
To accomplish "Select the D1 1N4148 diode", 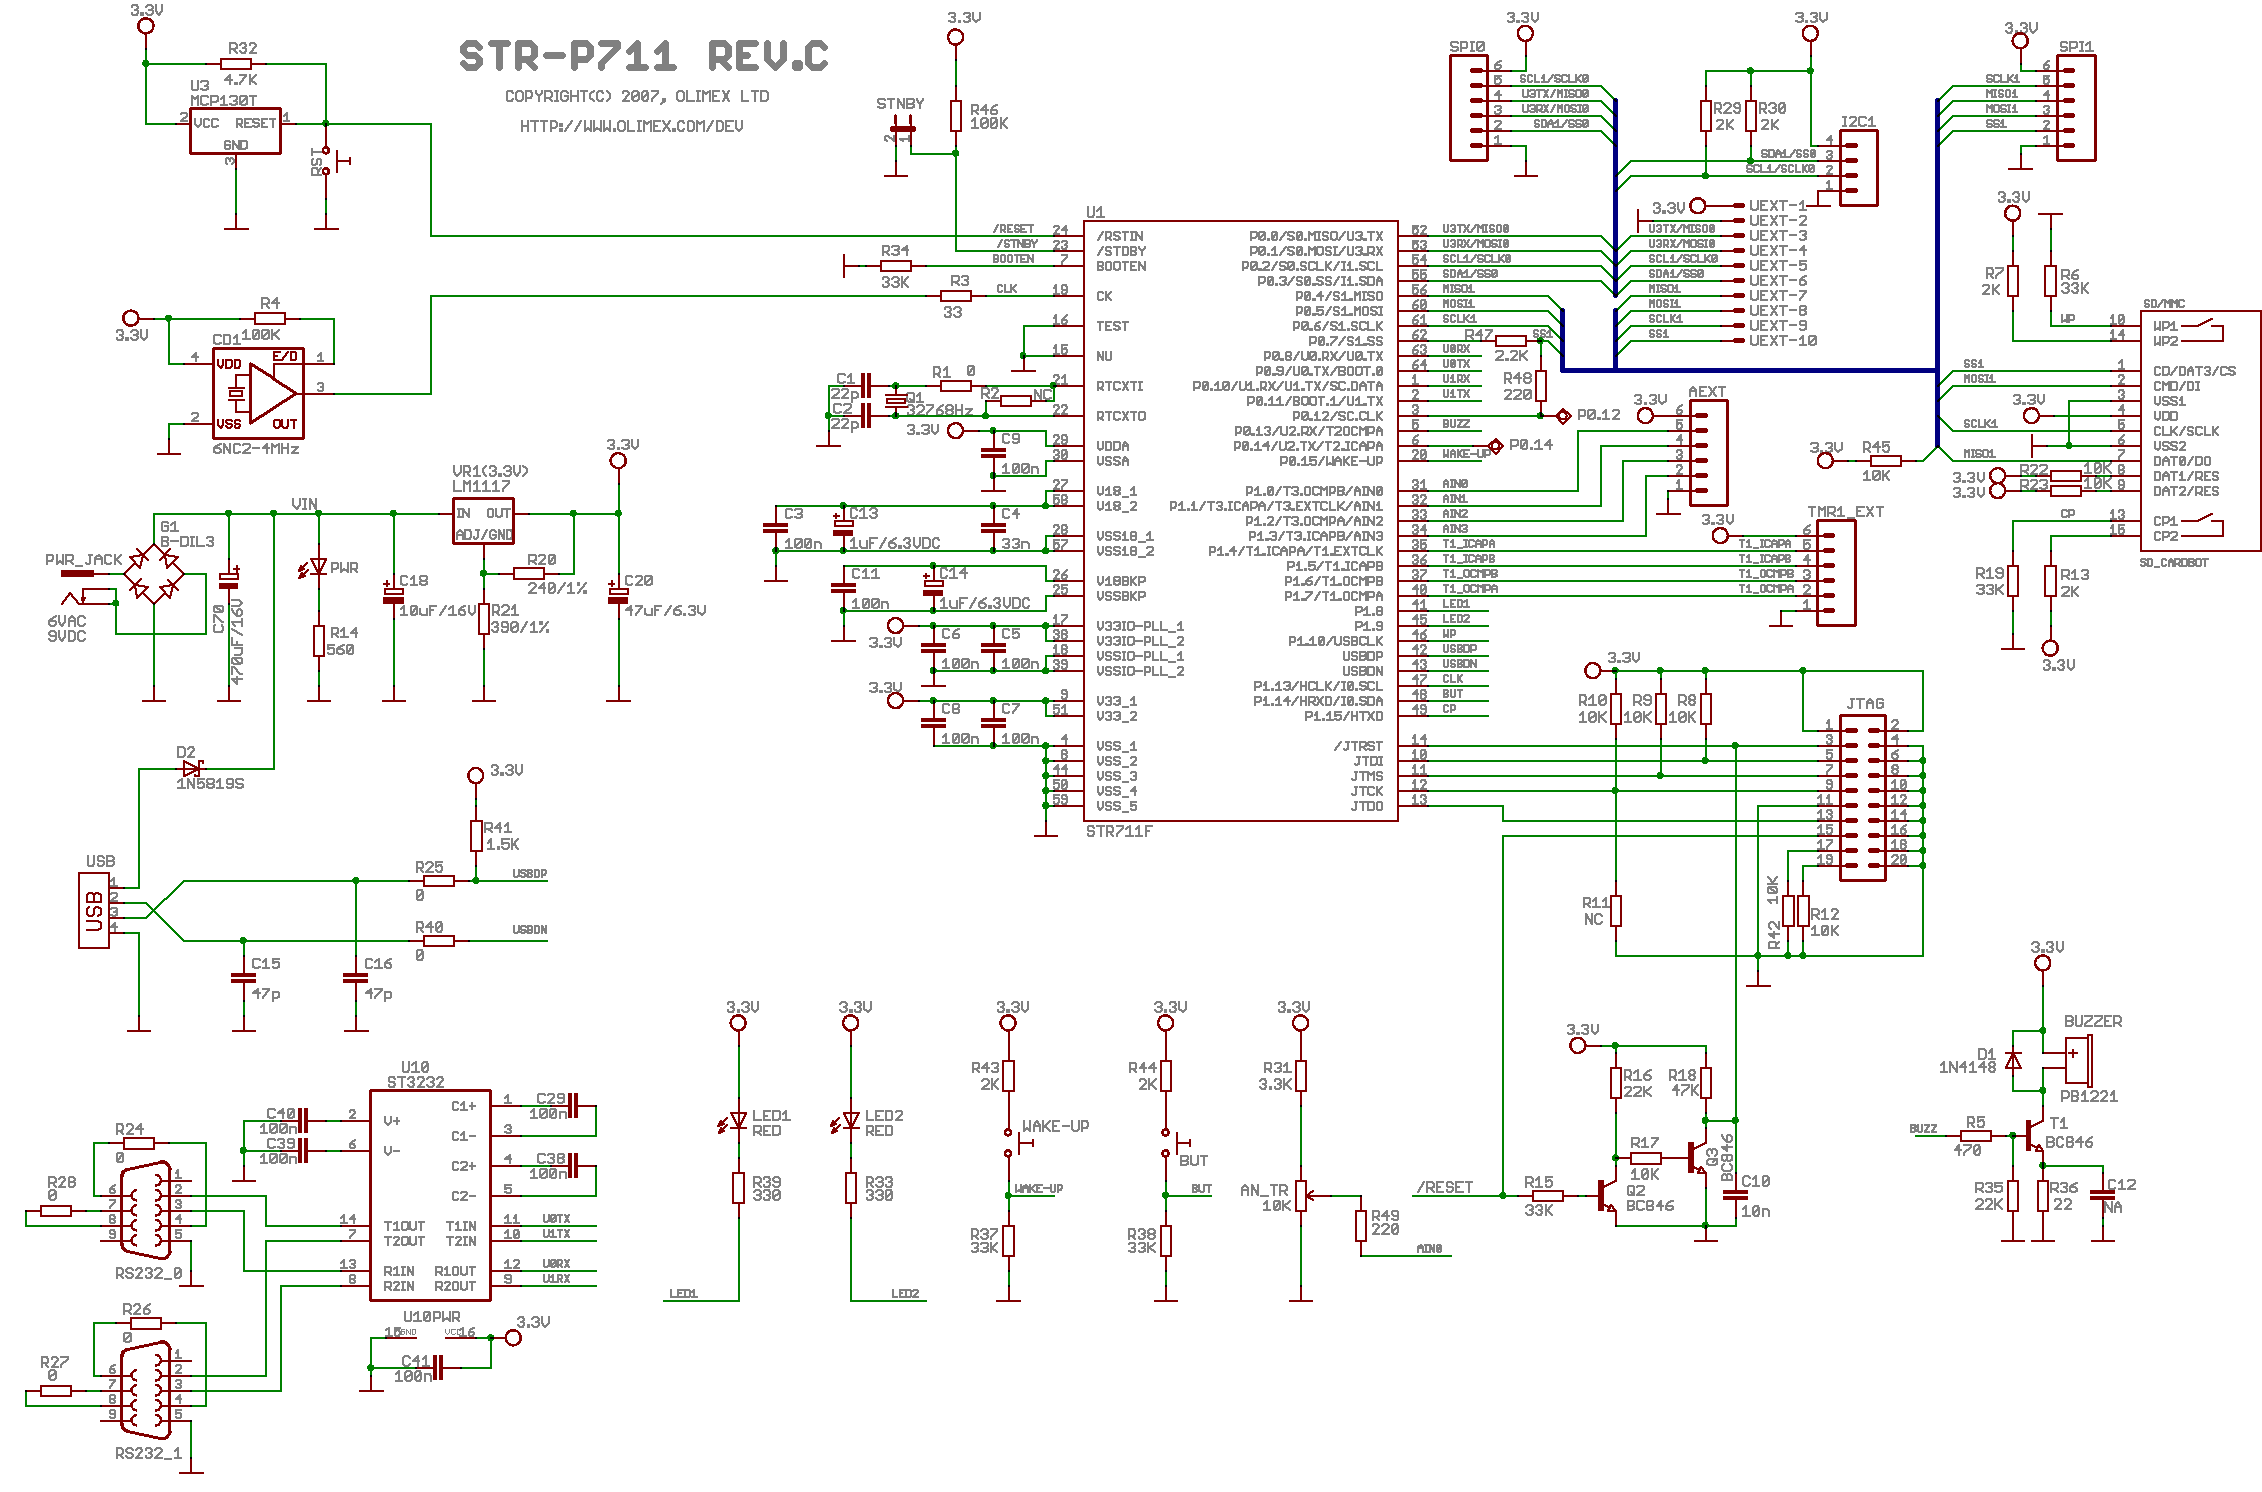I will pyautogui.click(x=2013, y=1060).
